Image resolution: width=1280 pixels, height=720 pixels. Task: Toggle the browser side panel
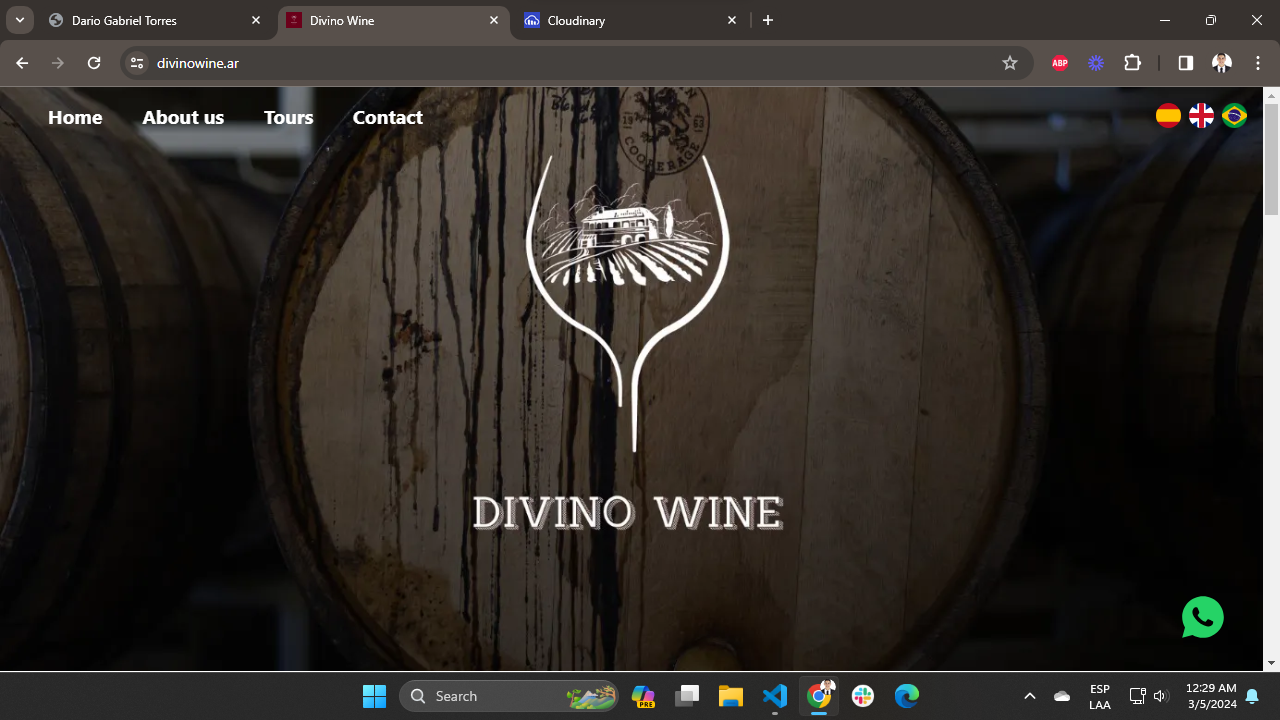[x=1185, y=63]
